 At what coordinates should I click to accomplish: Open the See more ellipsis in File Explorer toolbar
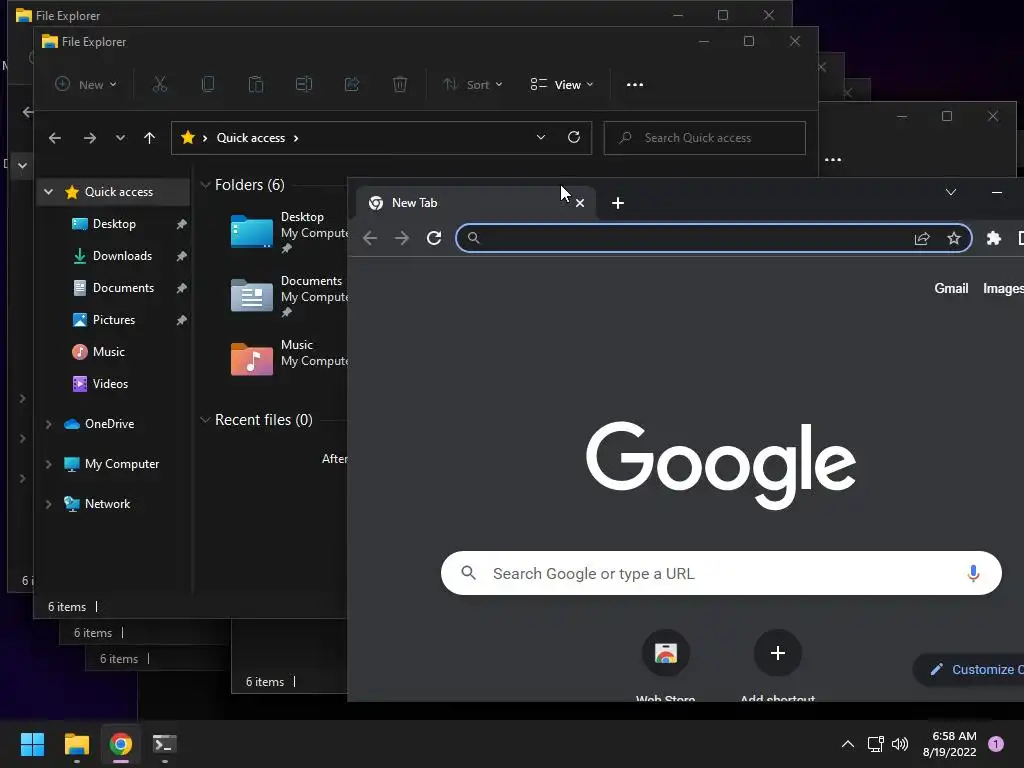pyautogui.click(x=635, y=84)
